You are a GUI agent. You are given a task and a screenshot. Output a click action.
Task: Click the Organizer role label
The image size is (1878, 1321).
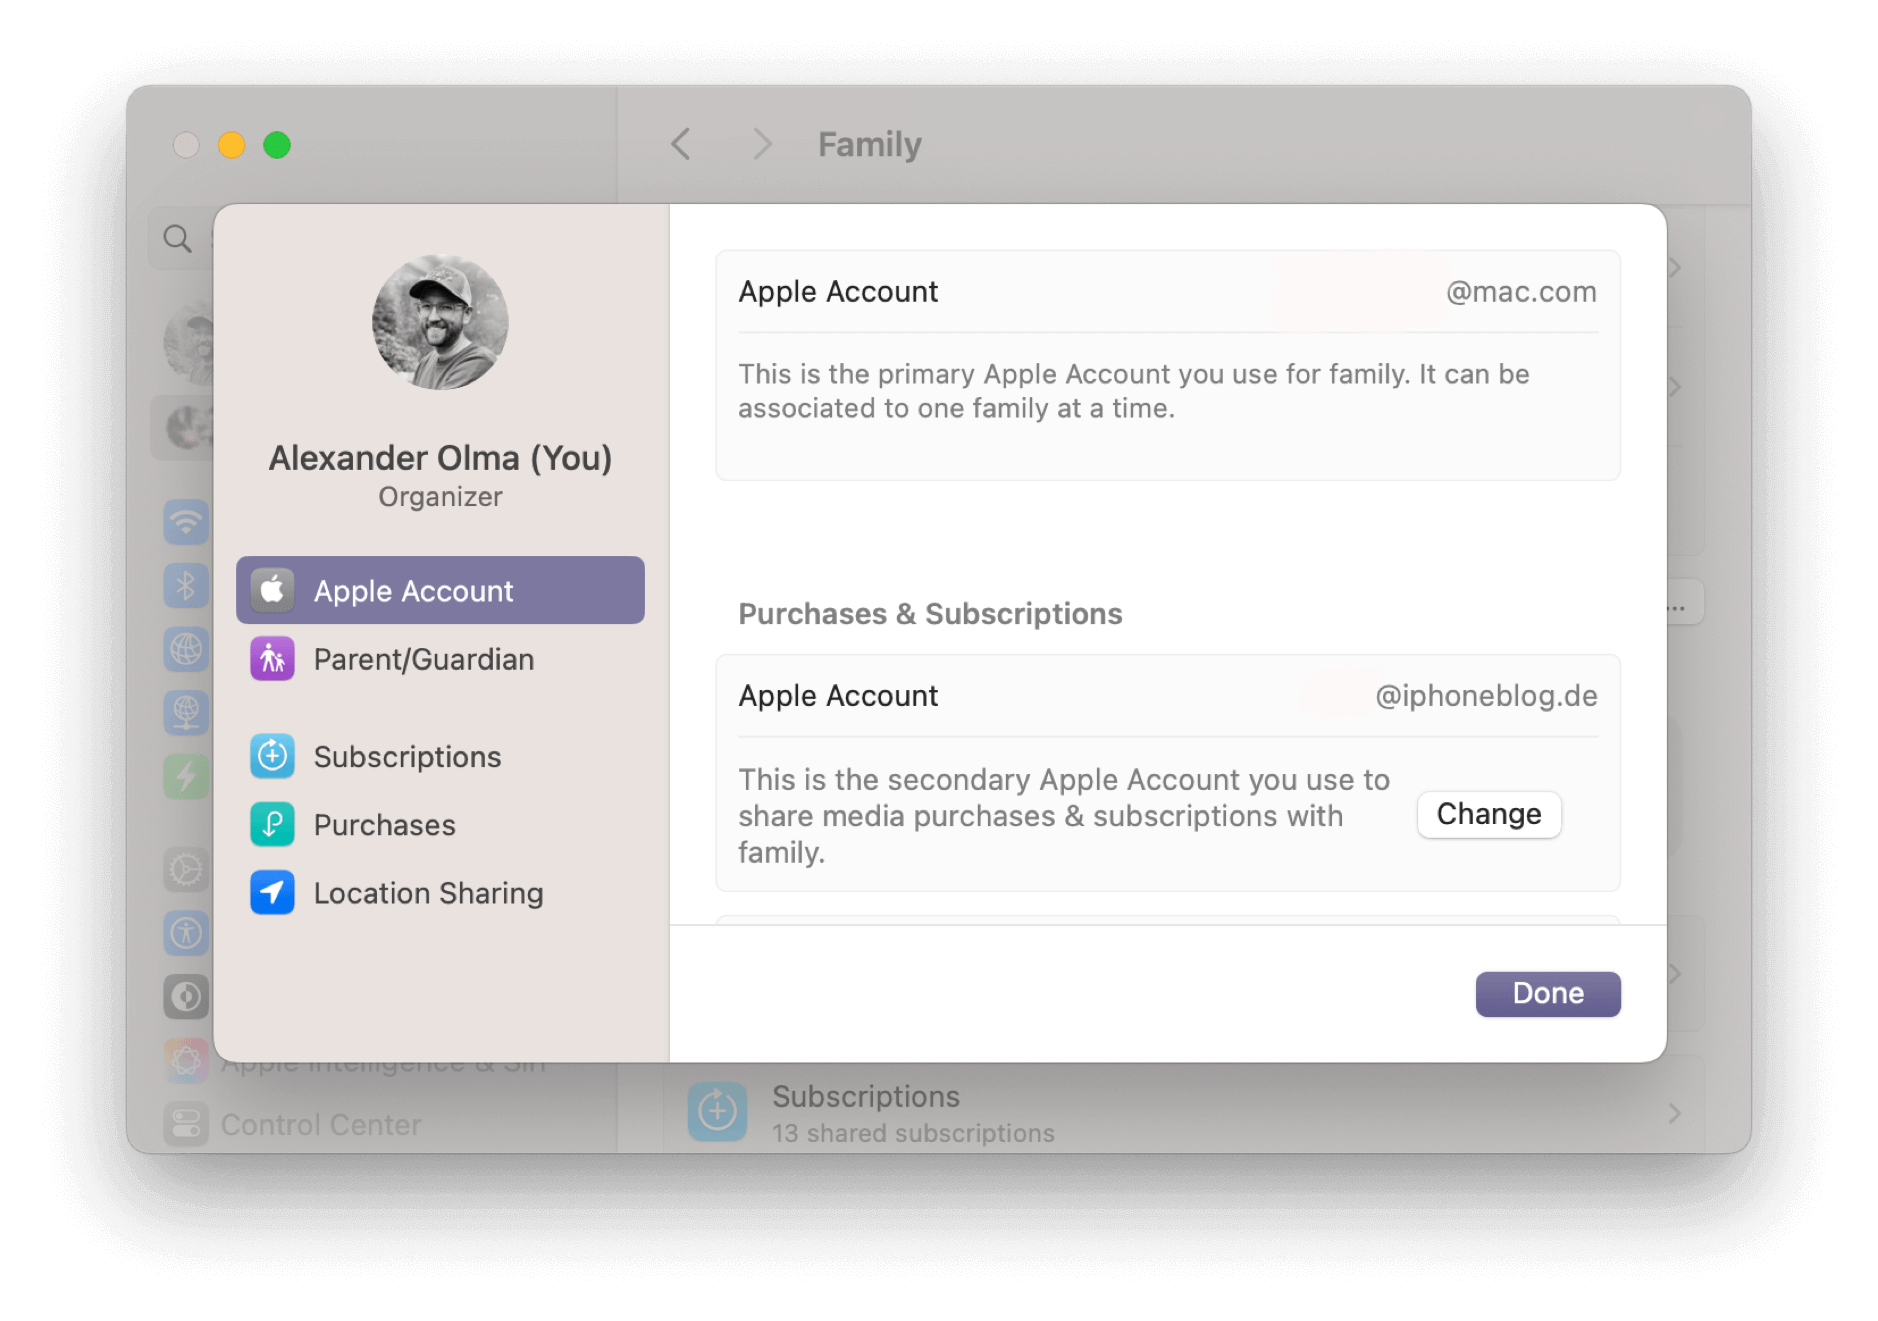click(x=440, y=497)
